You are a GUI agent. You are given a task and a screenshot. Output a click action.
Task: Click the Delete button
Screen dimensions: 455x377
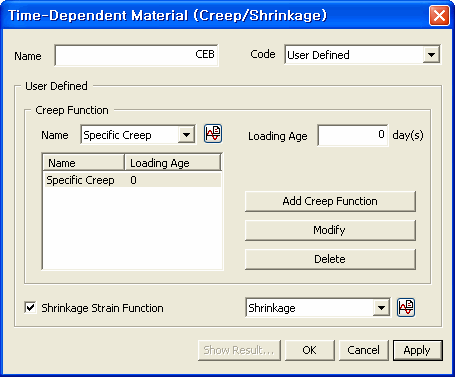tap(330, 259)
